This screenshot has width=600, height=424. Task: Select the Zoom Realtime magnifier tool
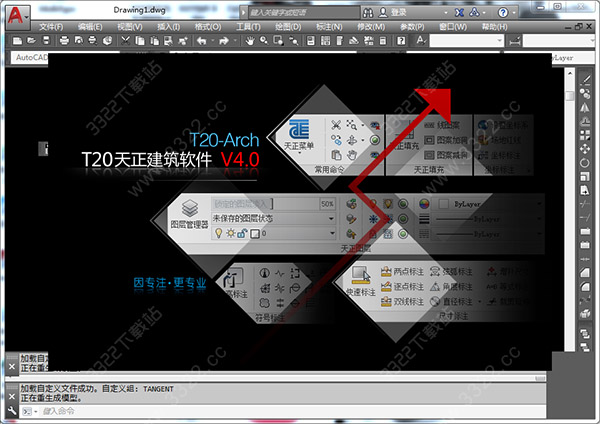(264, 41)
